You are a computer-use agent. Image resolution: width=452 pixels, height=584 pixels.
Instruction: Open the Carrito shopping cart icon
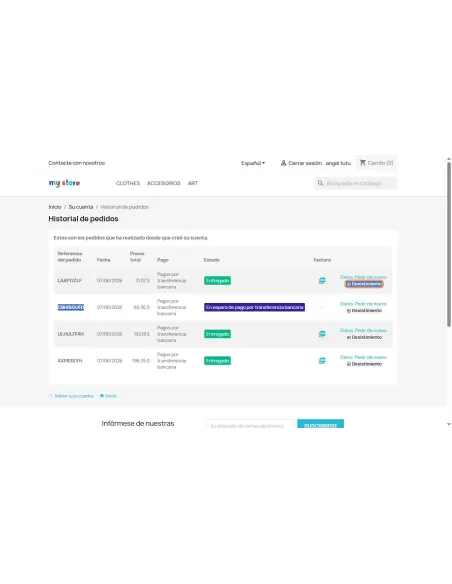(363, 162)
